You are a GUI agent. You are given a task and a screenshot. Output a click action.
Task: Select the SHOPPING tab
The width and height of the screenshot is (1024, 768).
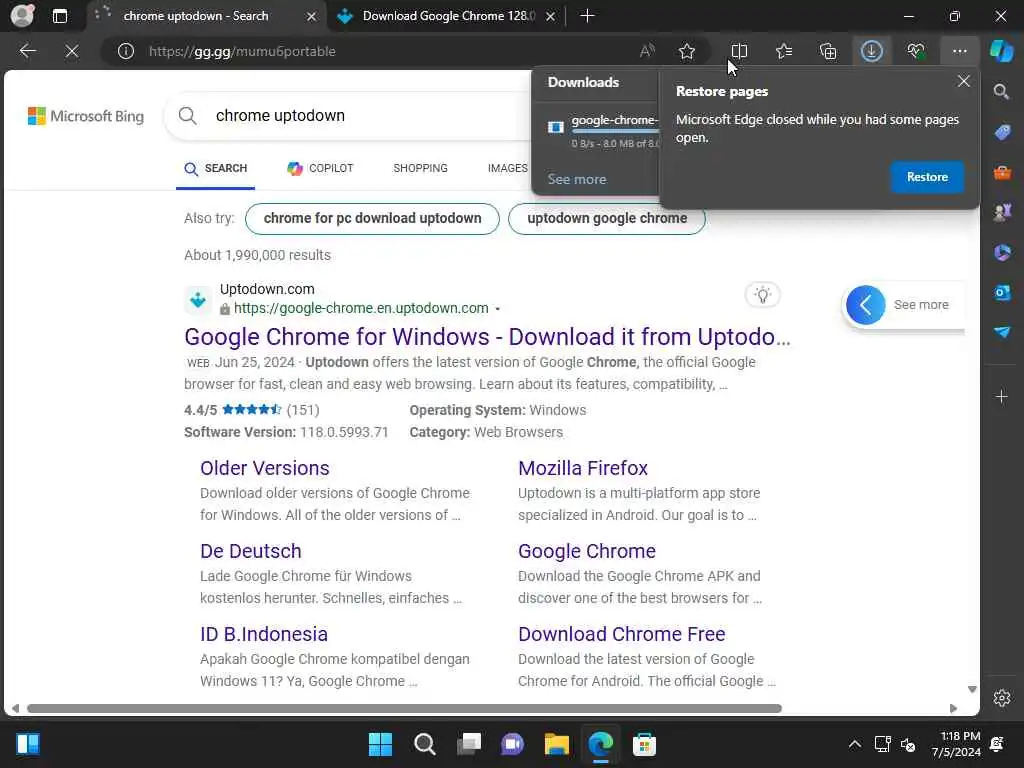(x=421, y=168)
